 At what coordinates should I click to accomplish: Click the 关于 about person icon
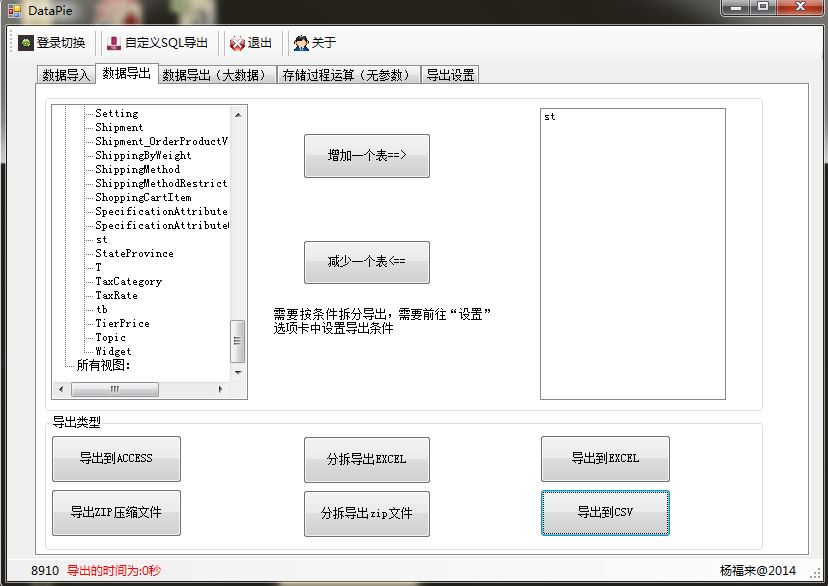click(x=301, y=43)
